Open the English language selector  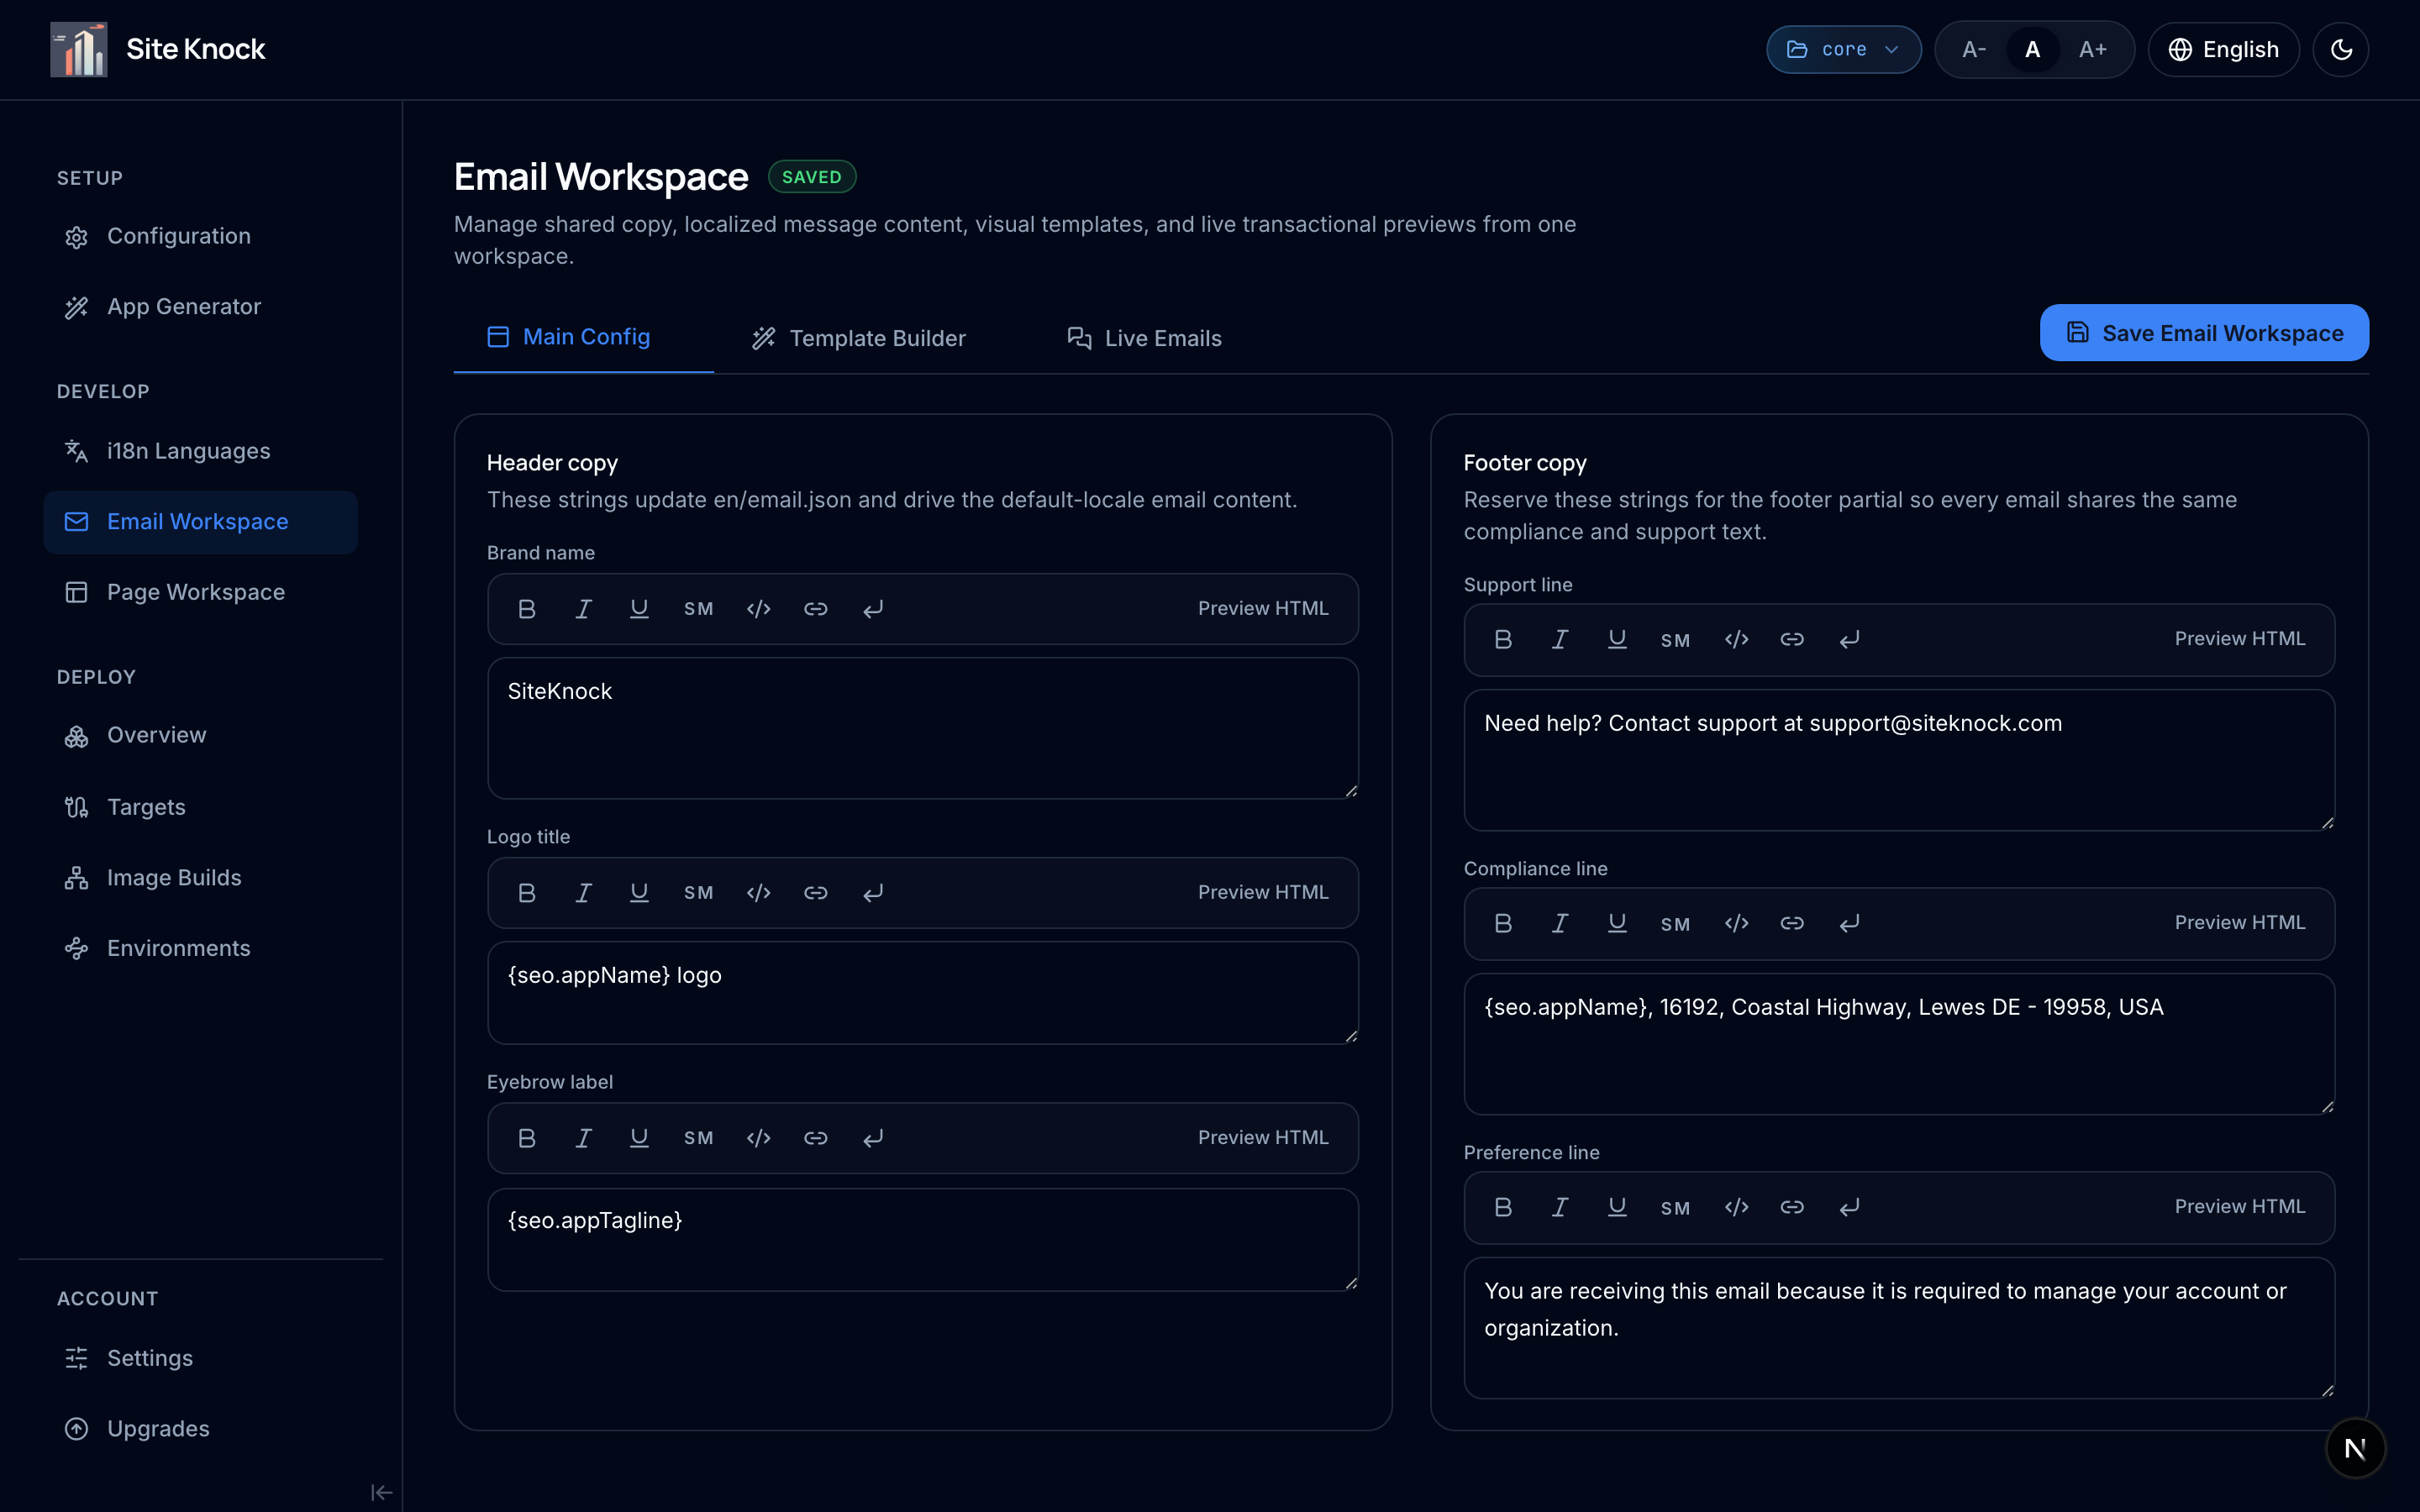[x=2224, y=49]
